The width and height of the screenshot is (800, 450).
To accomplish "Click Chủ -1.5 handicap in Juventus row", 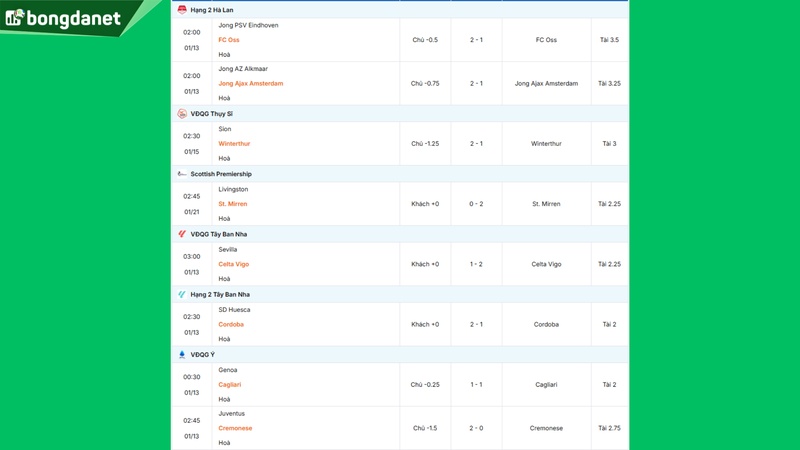I will point(425,428).
